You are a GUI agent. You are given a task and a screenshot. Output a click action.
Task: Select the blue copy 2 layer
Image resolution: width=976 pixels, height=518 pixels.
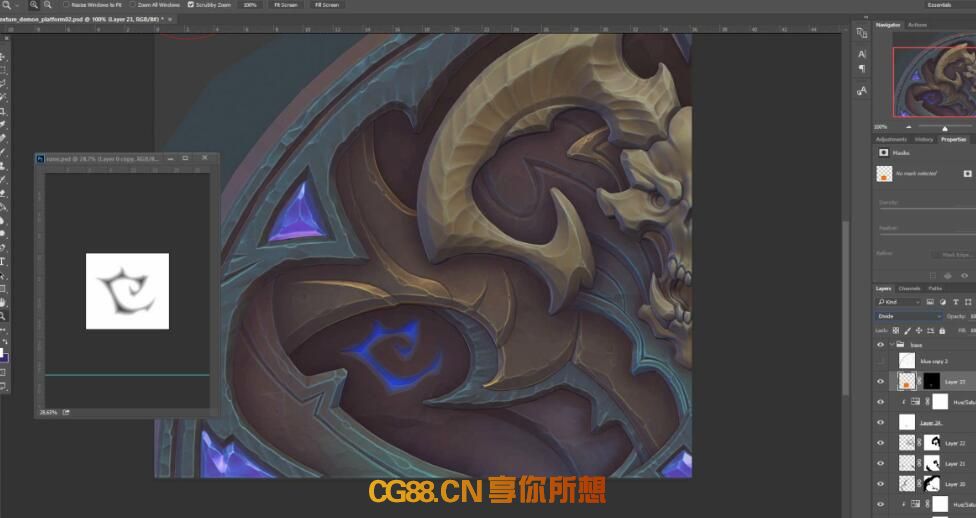tap(934, 361)
